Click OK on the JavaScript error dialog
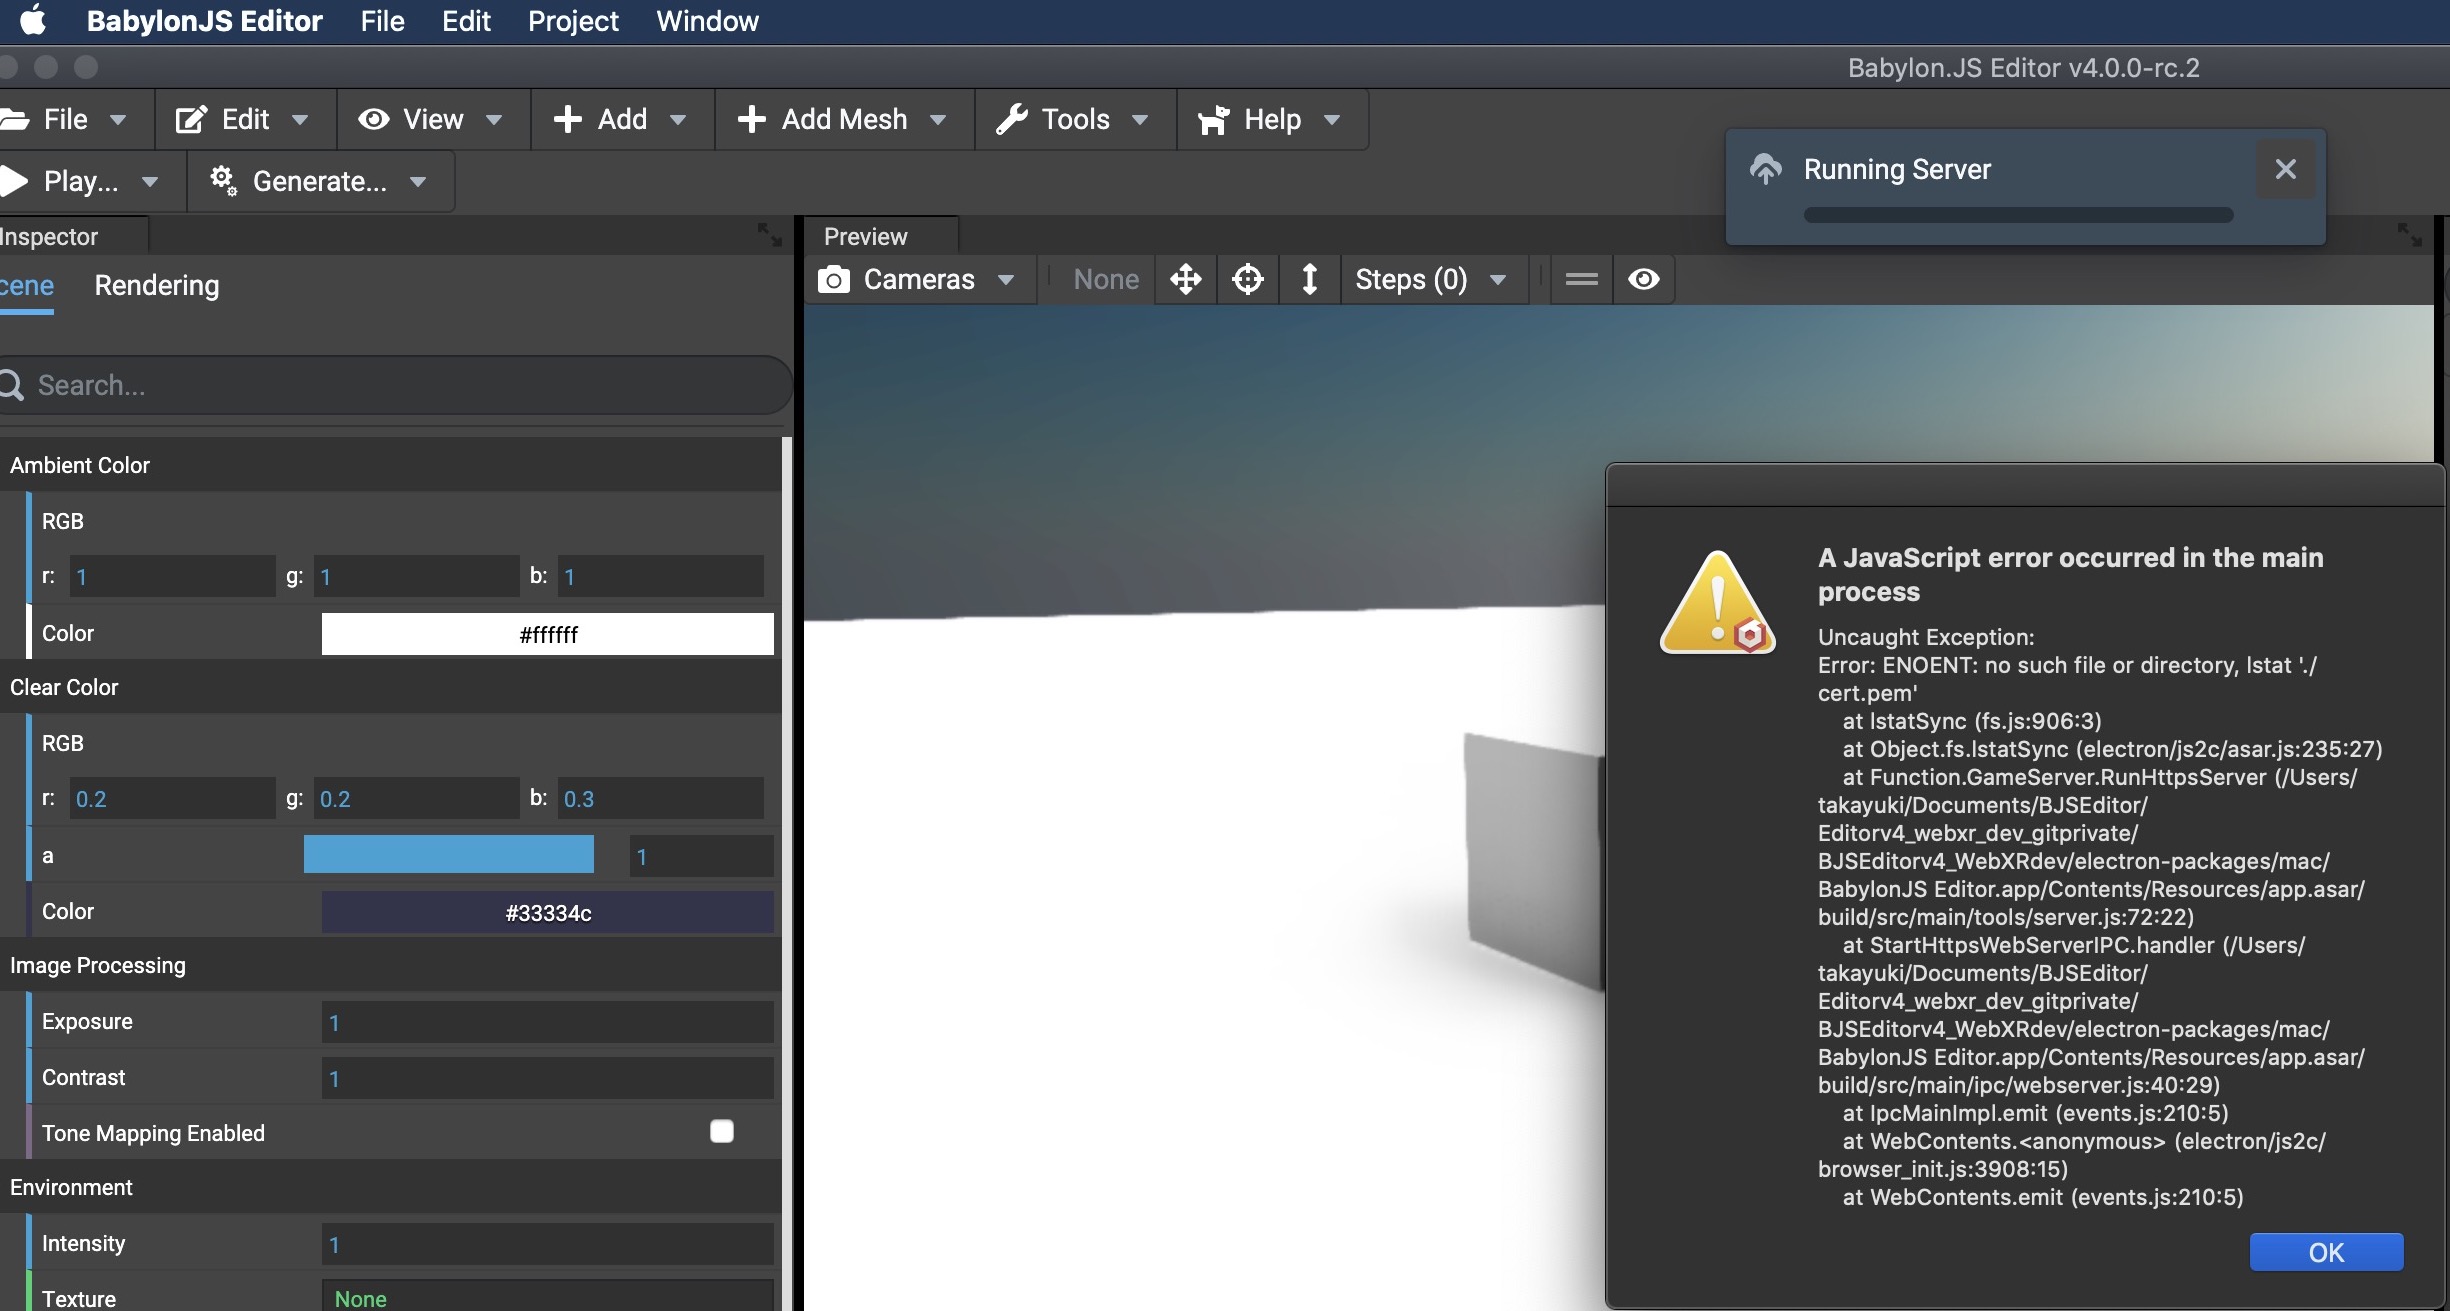This screenshot has width=2450, height=1311. point(2325,1252)
